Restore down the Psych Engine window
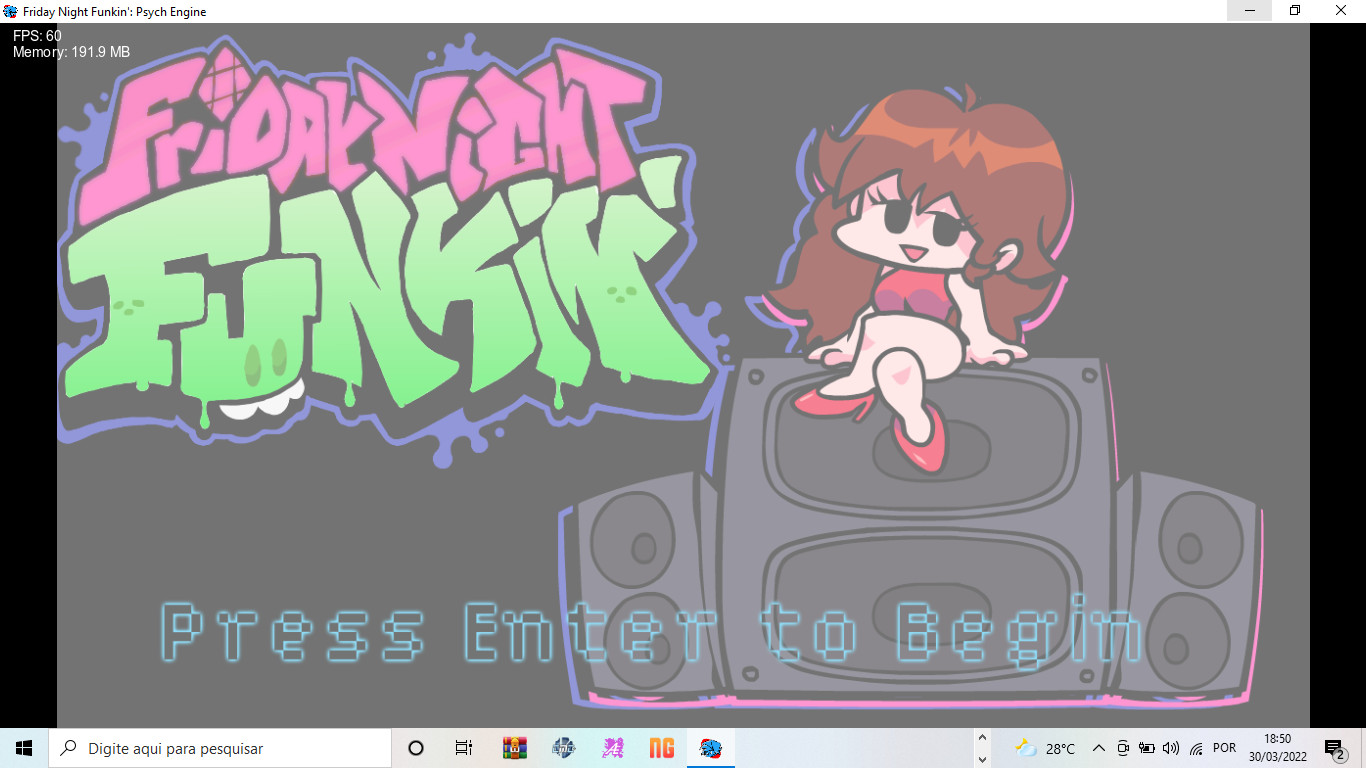1366x768 pixels. (x=1295, y=11)
